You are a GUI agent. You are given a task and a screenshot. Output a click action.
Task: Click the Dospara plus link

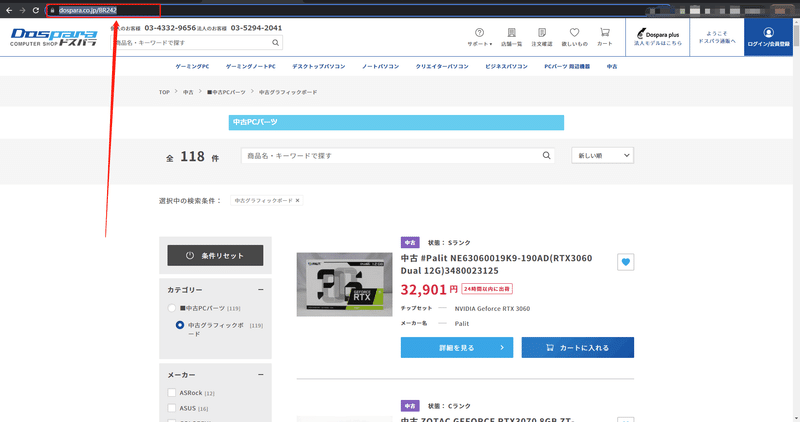[658, 37]
